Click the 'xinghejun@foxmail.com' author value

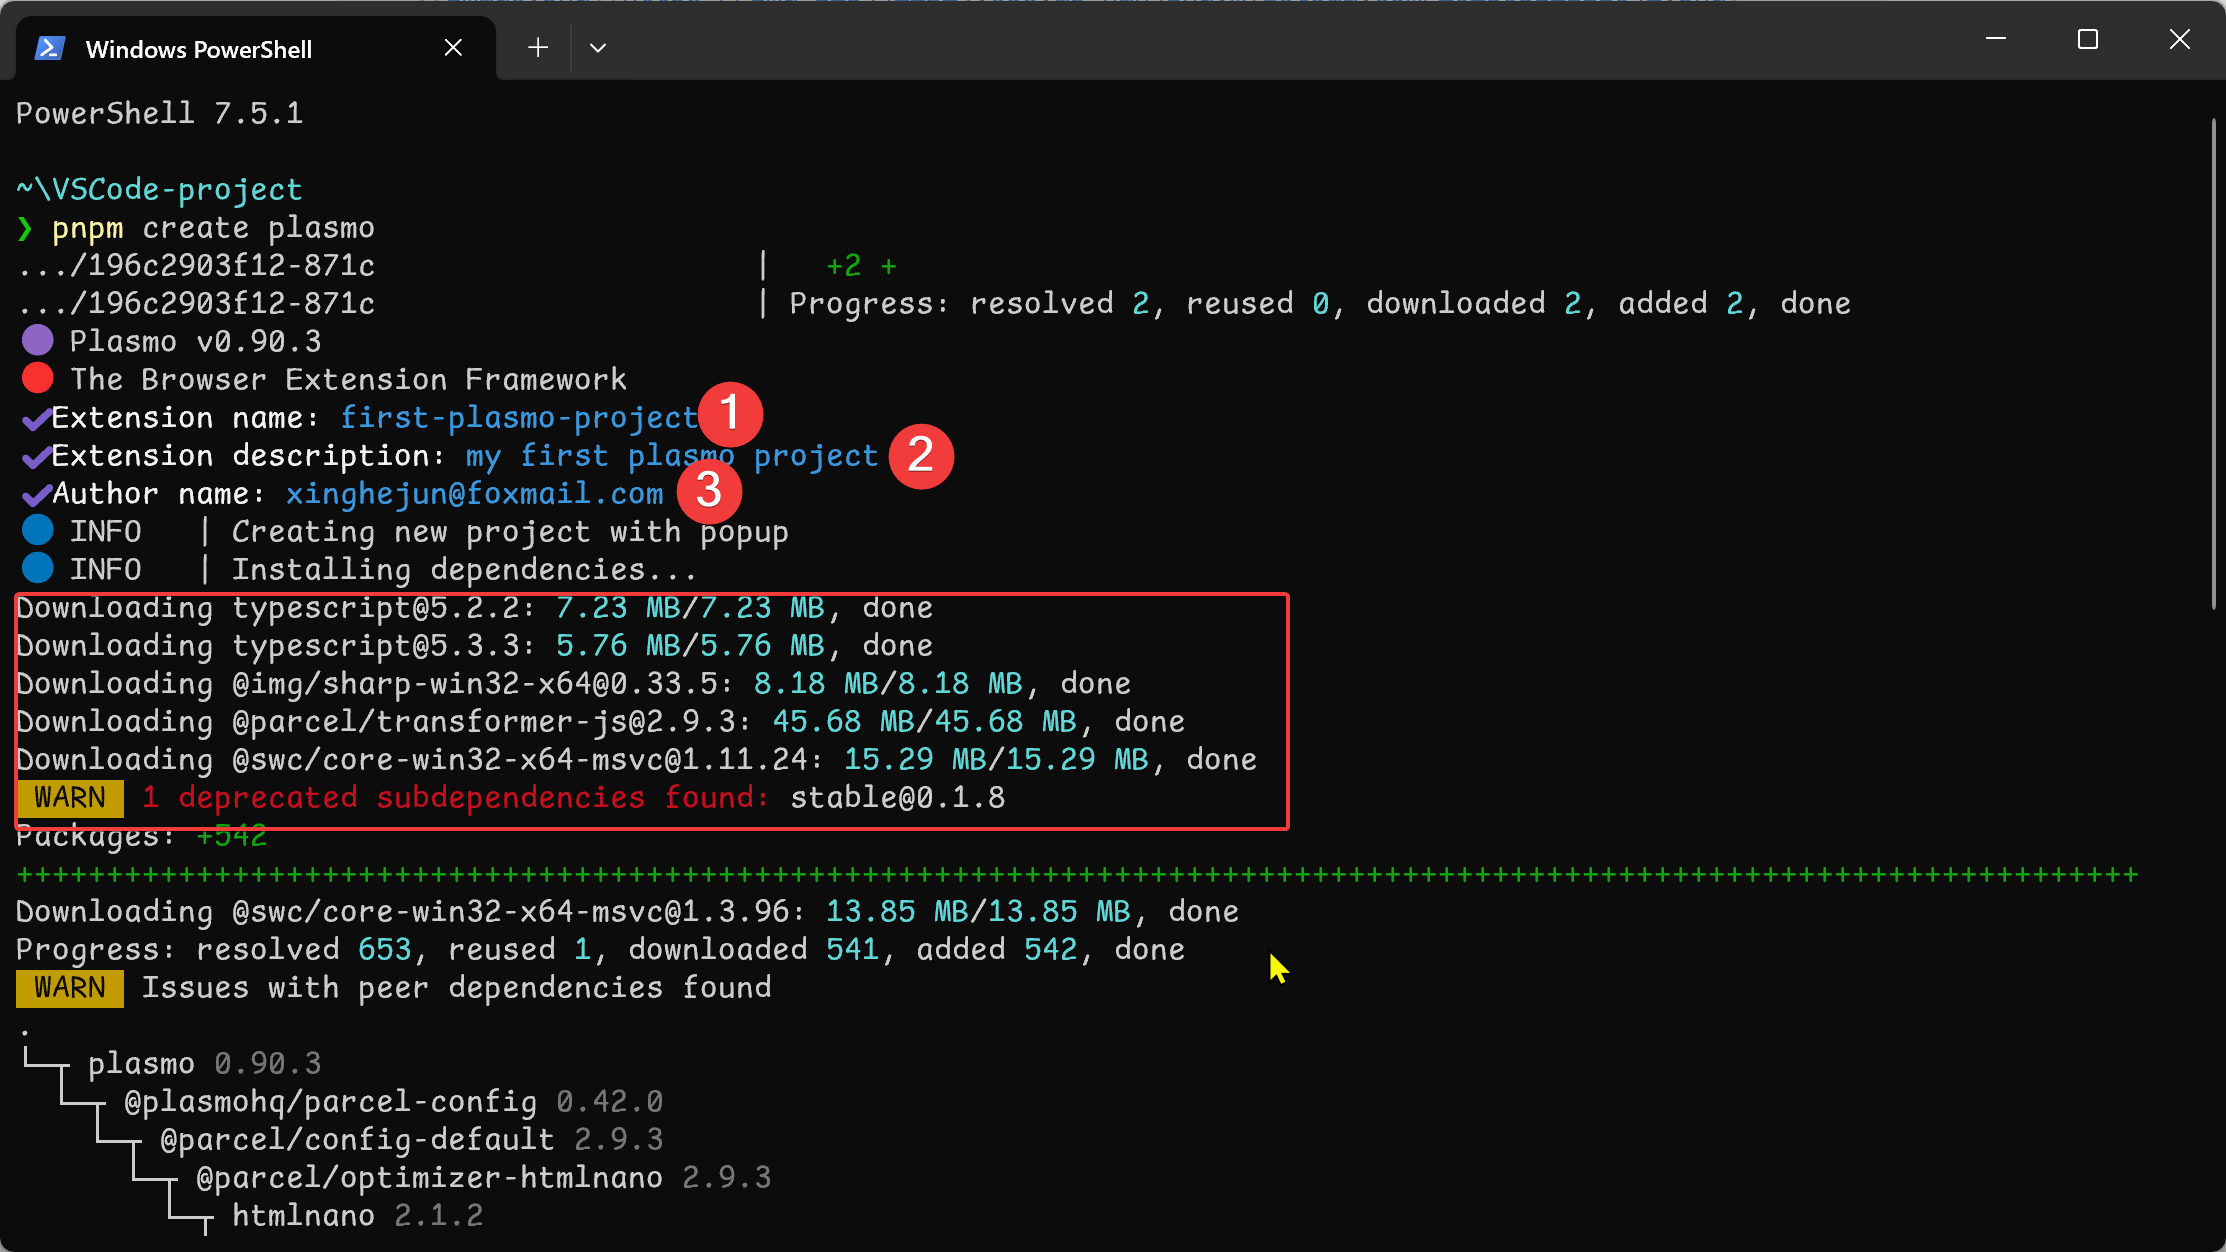pyautogui.click(x=475, y=494)
